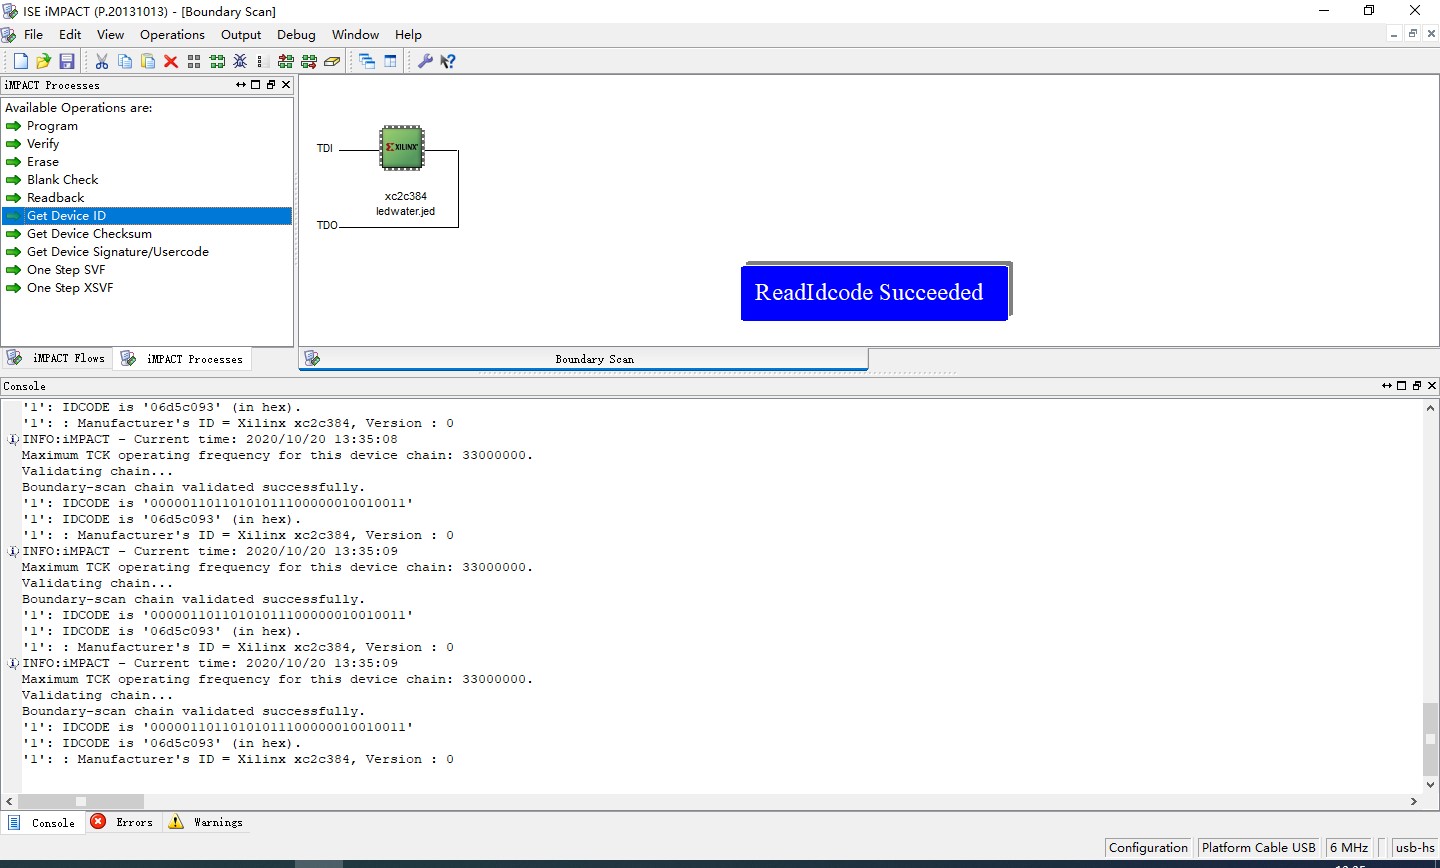Viewport: 1440px width, 868px height.
Task: Switch to the Console tab
Action: click(42, 823)
